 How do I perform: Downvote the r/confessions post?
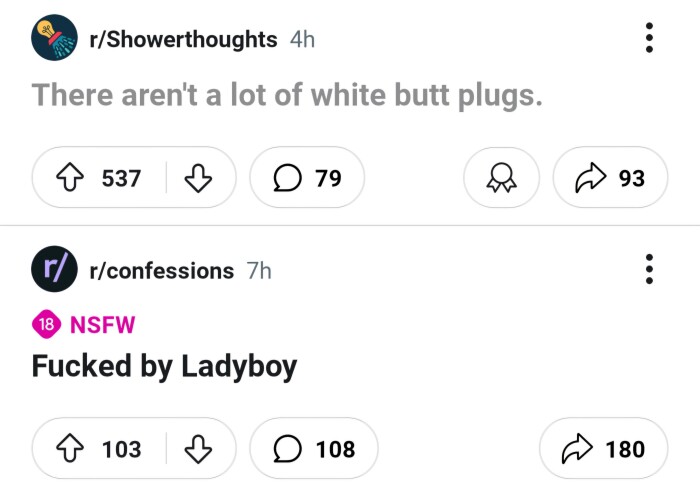click(198, 448)
